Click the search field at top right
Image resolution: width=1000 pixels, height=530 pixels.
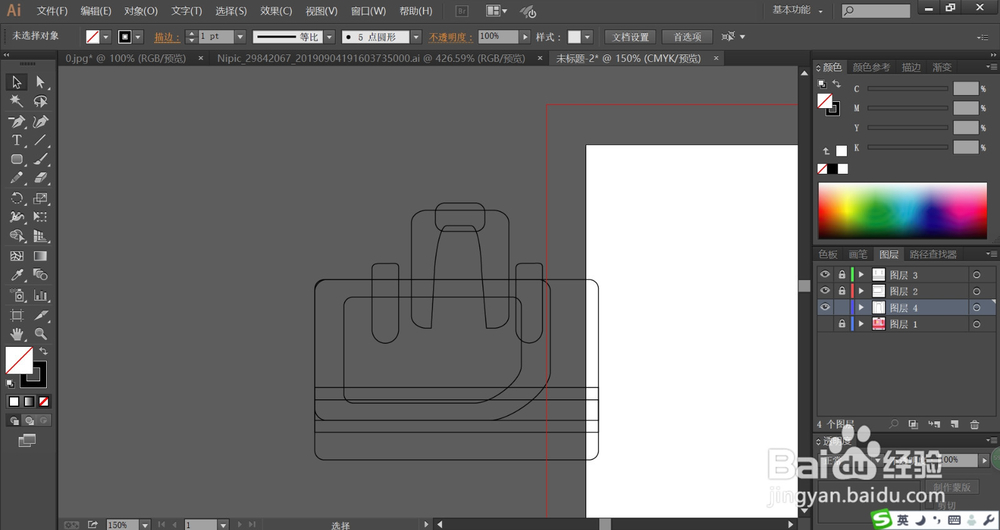[876, 11]
